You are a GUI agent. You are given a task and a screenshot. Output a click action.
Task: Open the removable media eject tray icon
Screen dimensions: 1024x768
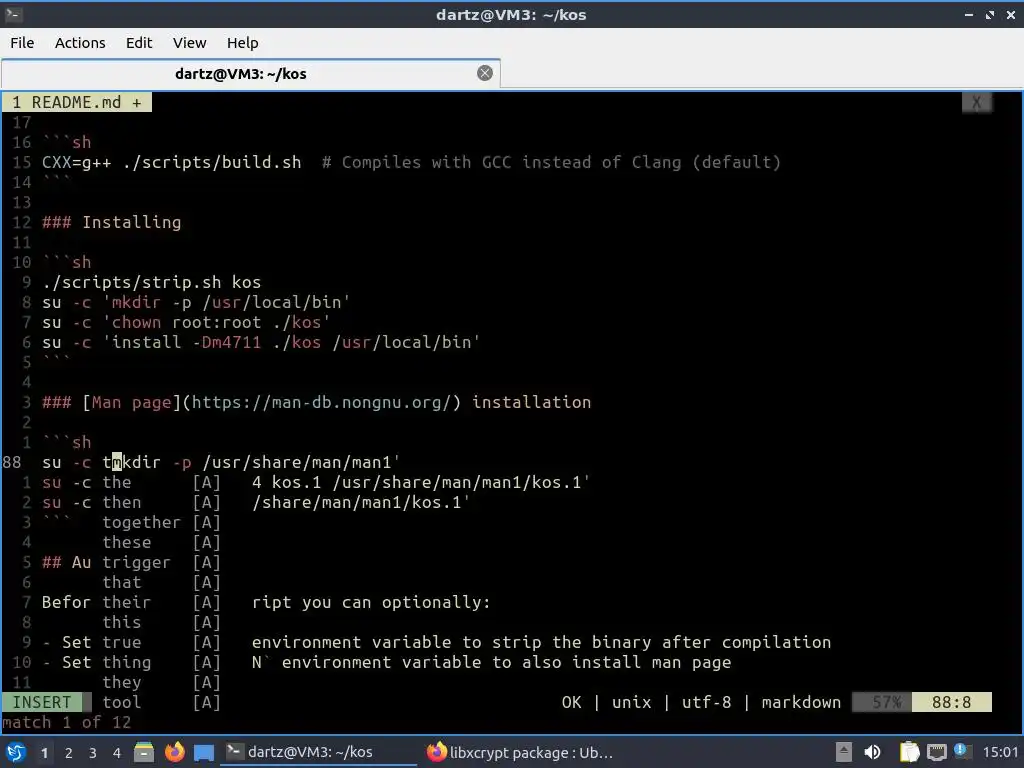click(x=844, y=752)
